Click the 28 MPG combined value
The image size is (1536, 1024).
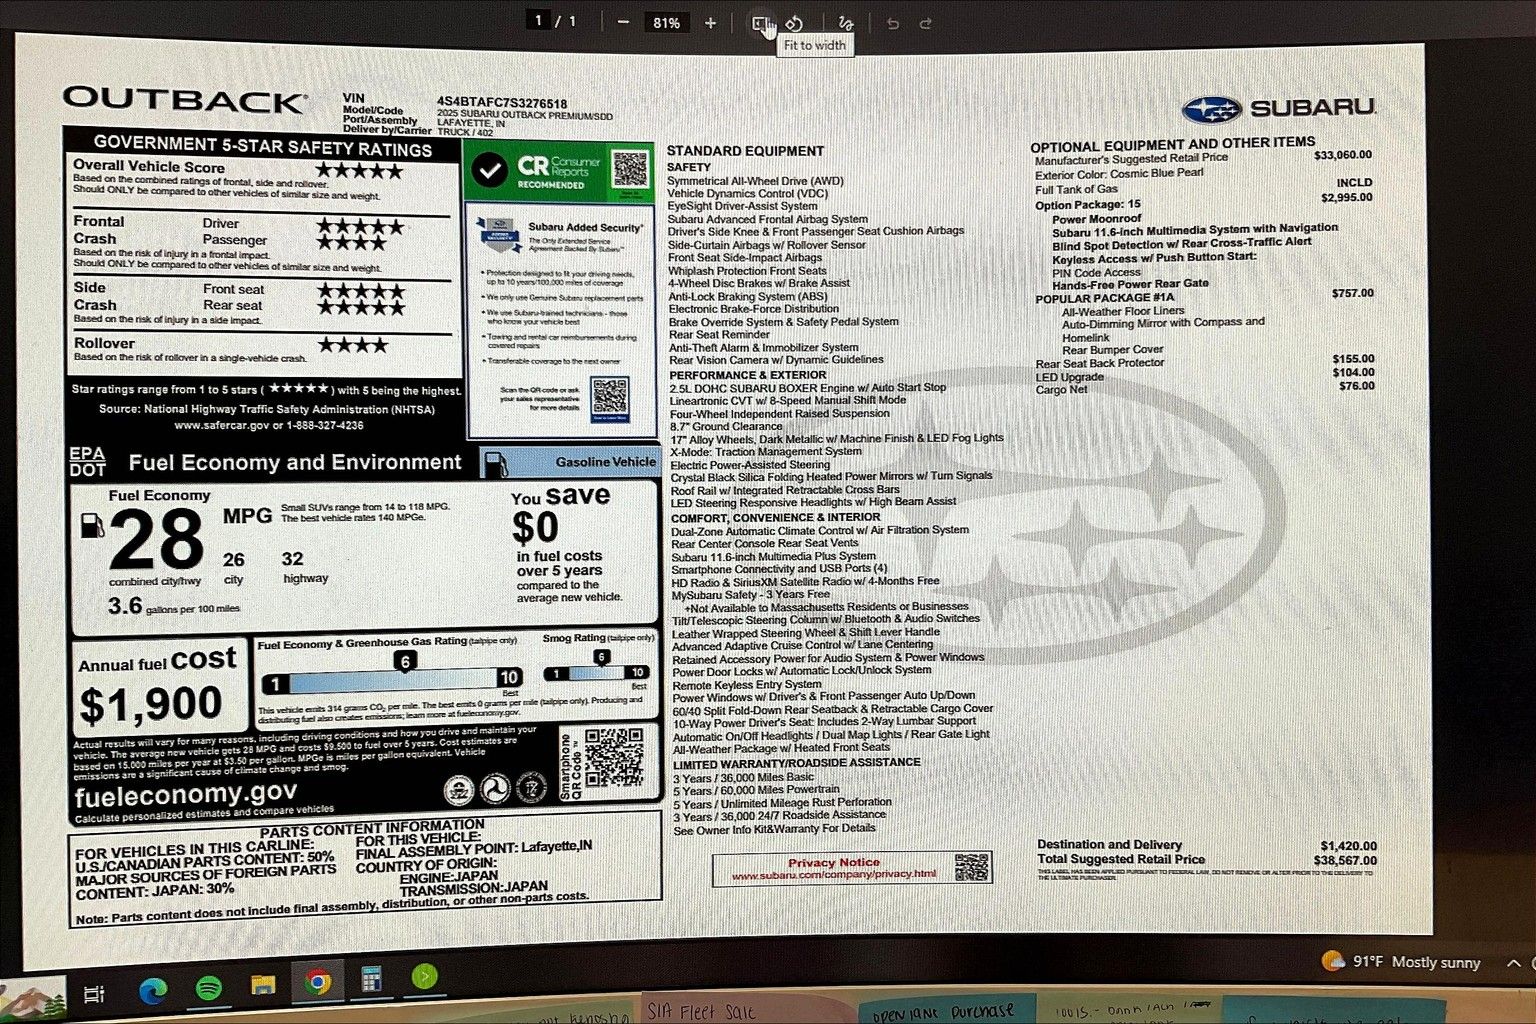coord(157,541)
